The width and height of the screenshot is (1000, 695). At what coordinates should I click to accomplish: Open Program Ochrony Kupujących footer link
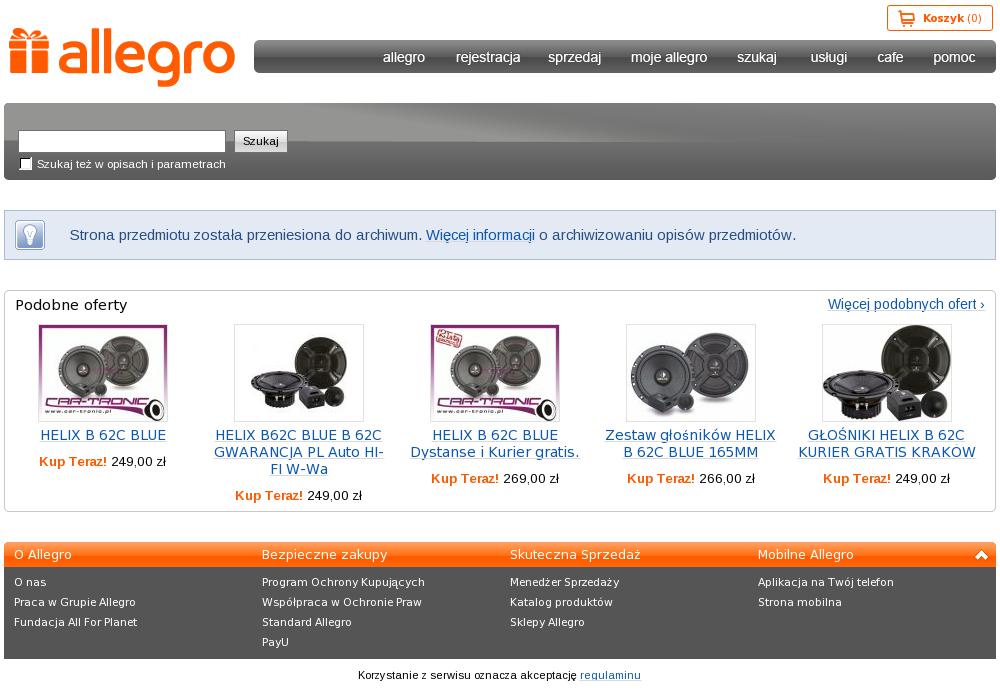coord(343,582)
